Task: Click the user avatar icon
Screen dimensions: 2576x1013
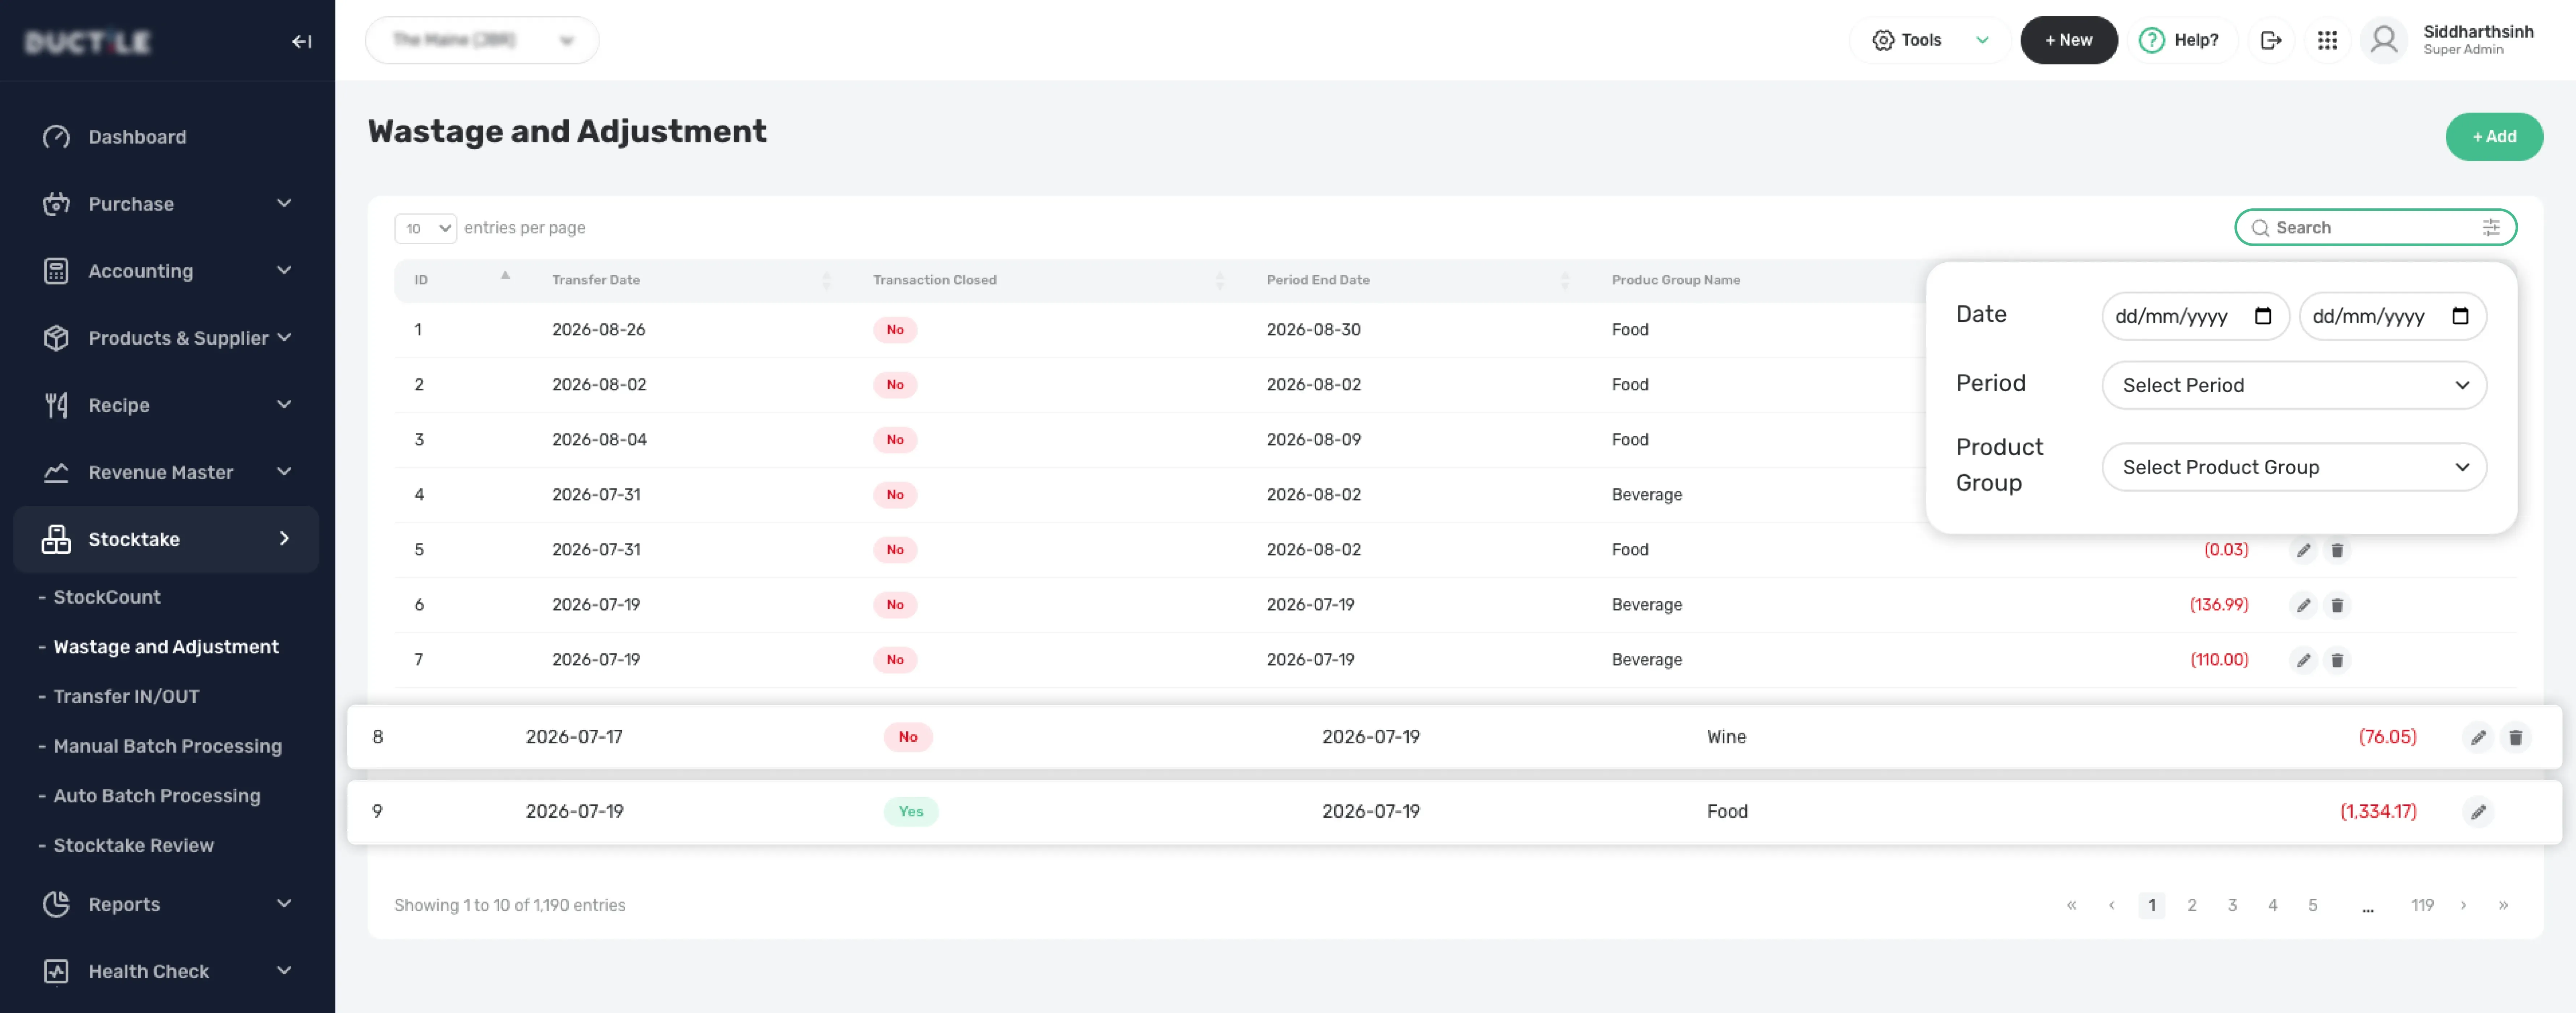Action: point(2384,40)
